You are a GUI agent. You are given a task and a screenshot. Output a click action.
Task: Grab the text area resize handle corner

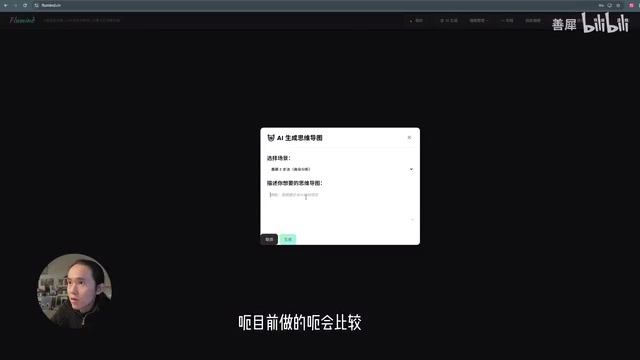(412, 220)
